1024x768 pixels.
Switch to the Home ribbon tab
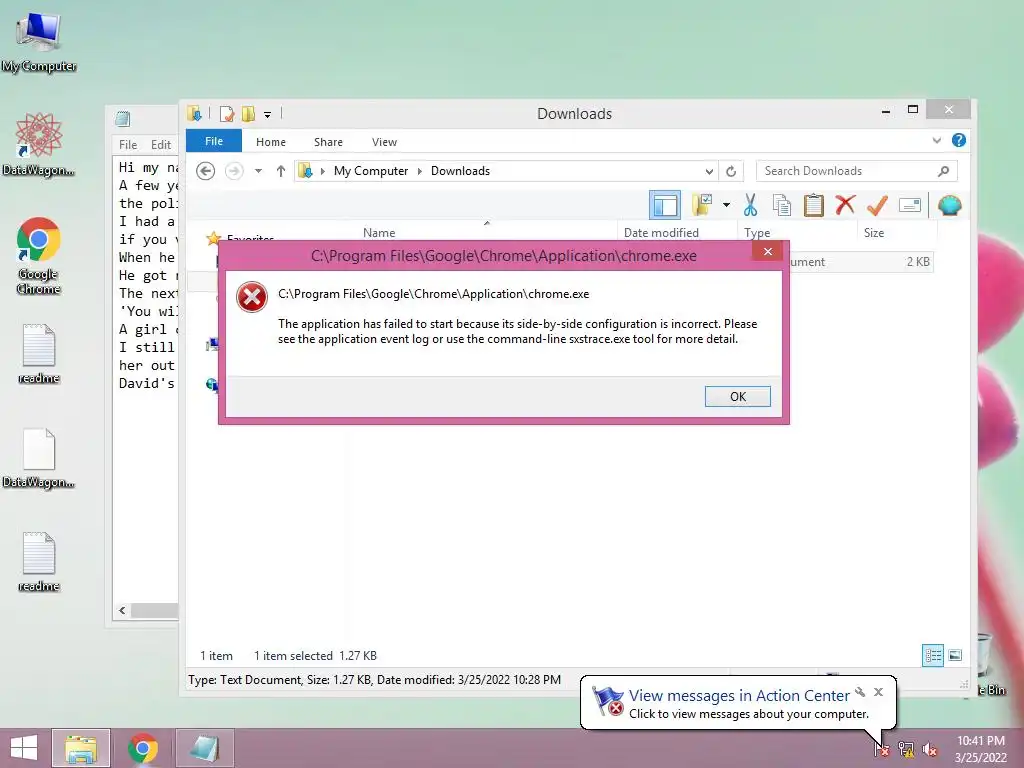(x=270, y=142)
